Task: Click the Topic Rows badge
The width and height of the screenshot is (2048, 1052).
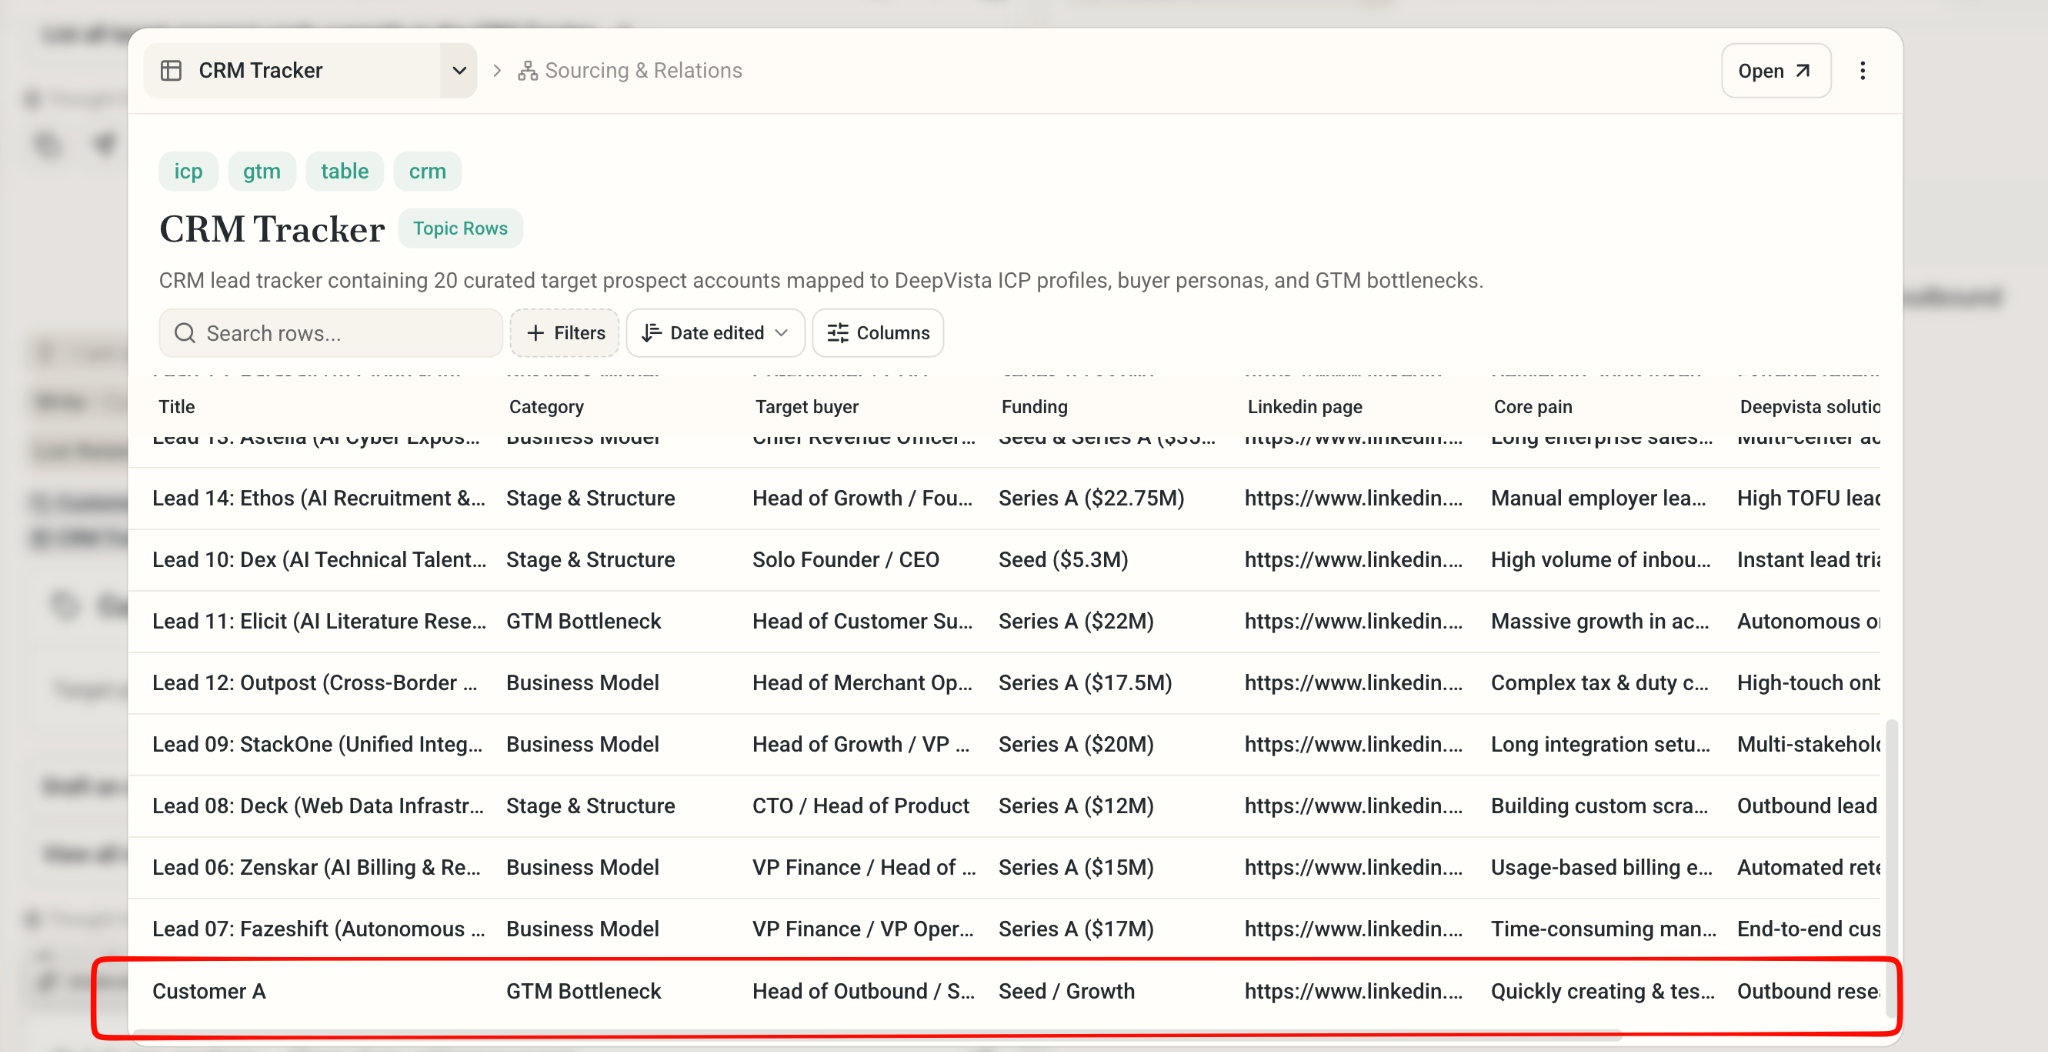Action: [x=461, y=228]
